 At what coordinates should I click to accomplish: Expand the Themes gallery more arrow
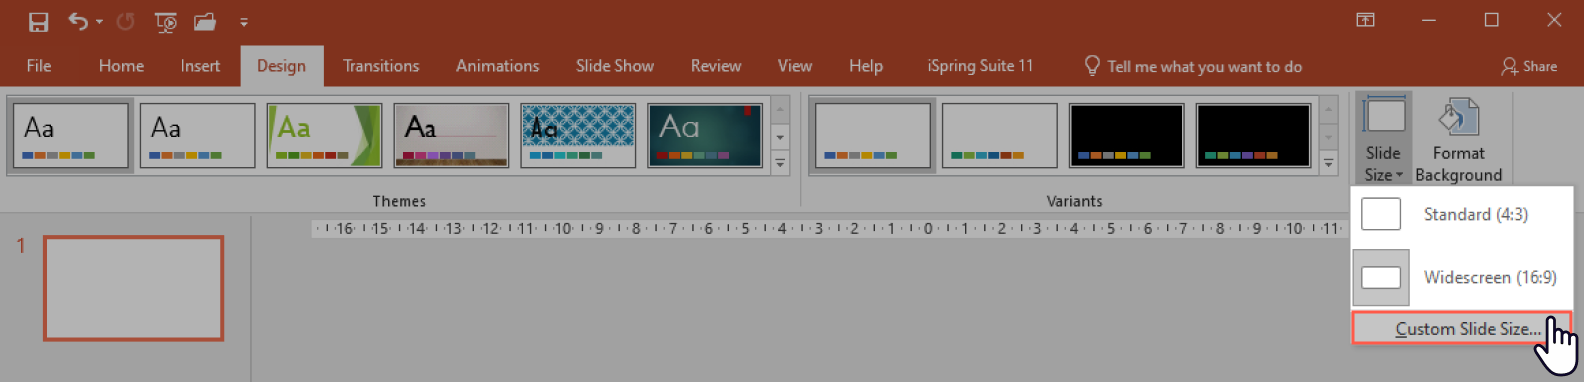[x=780, y=163]
